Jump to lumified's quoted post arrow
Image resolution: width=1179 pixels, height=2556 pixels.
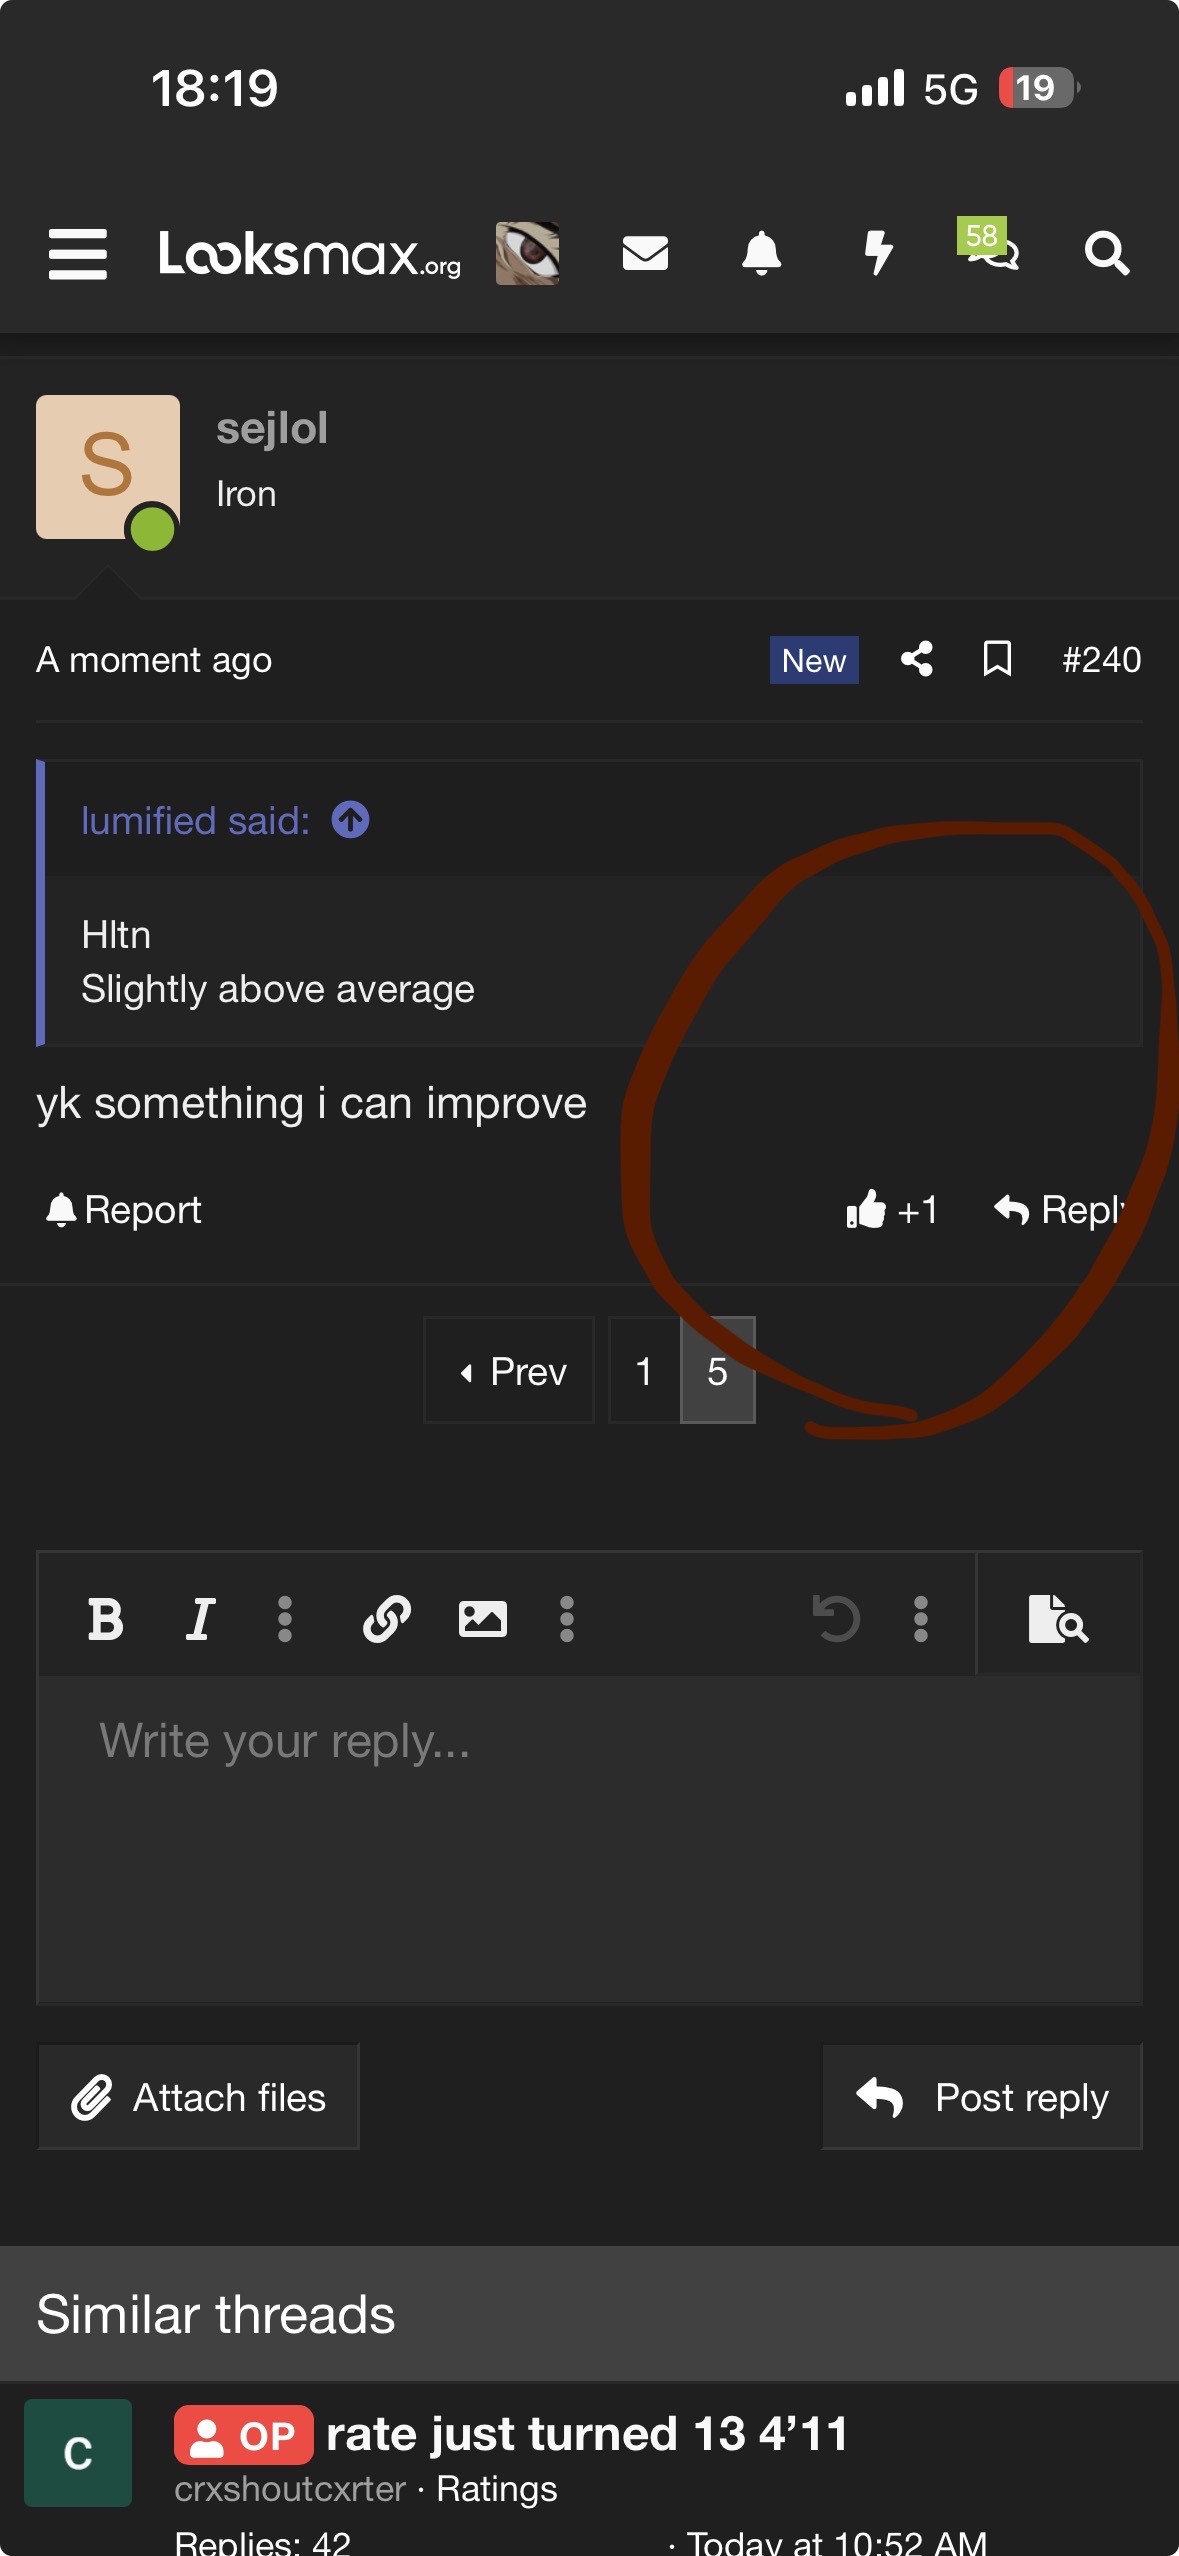point(351,820)
